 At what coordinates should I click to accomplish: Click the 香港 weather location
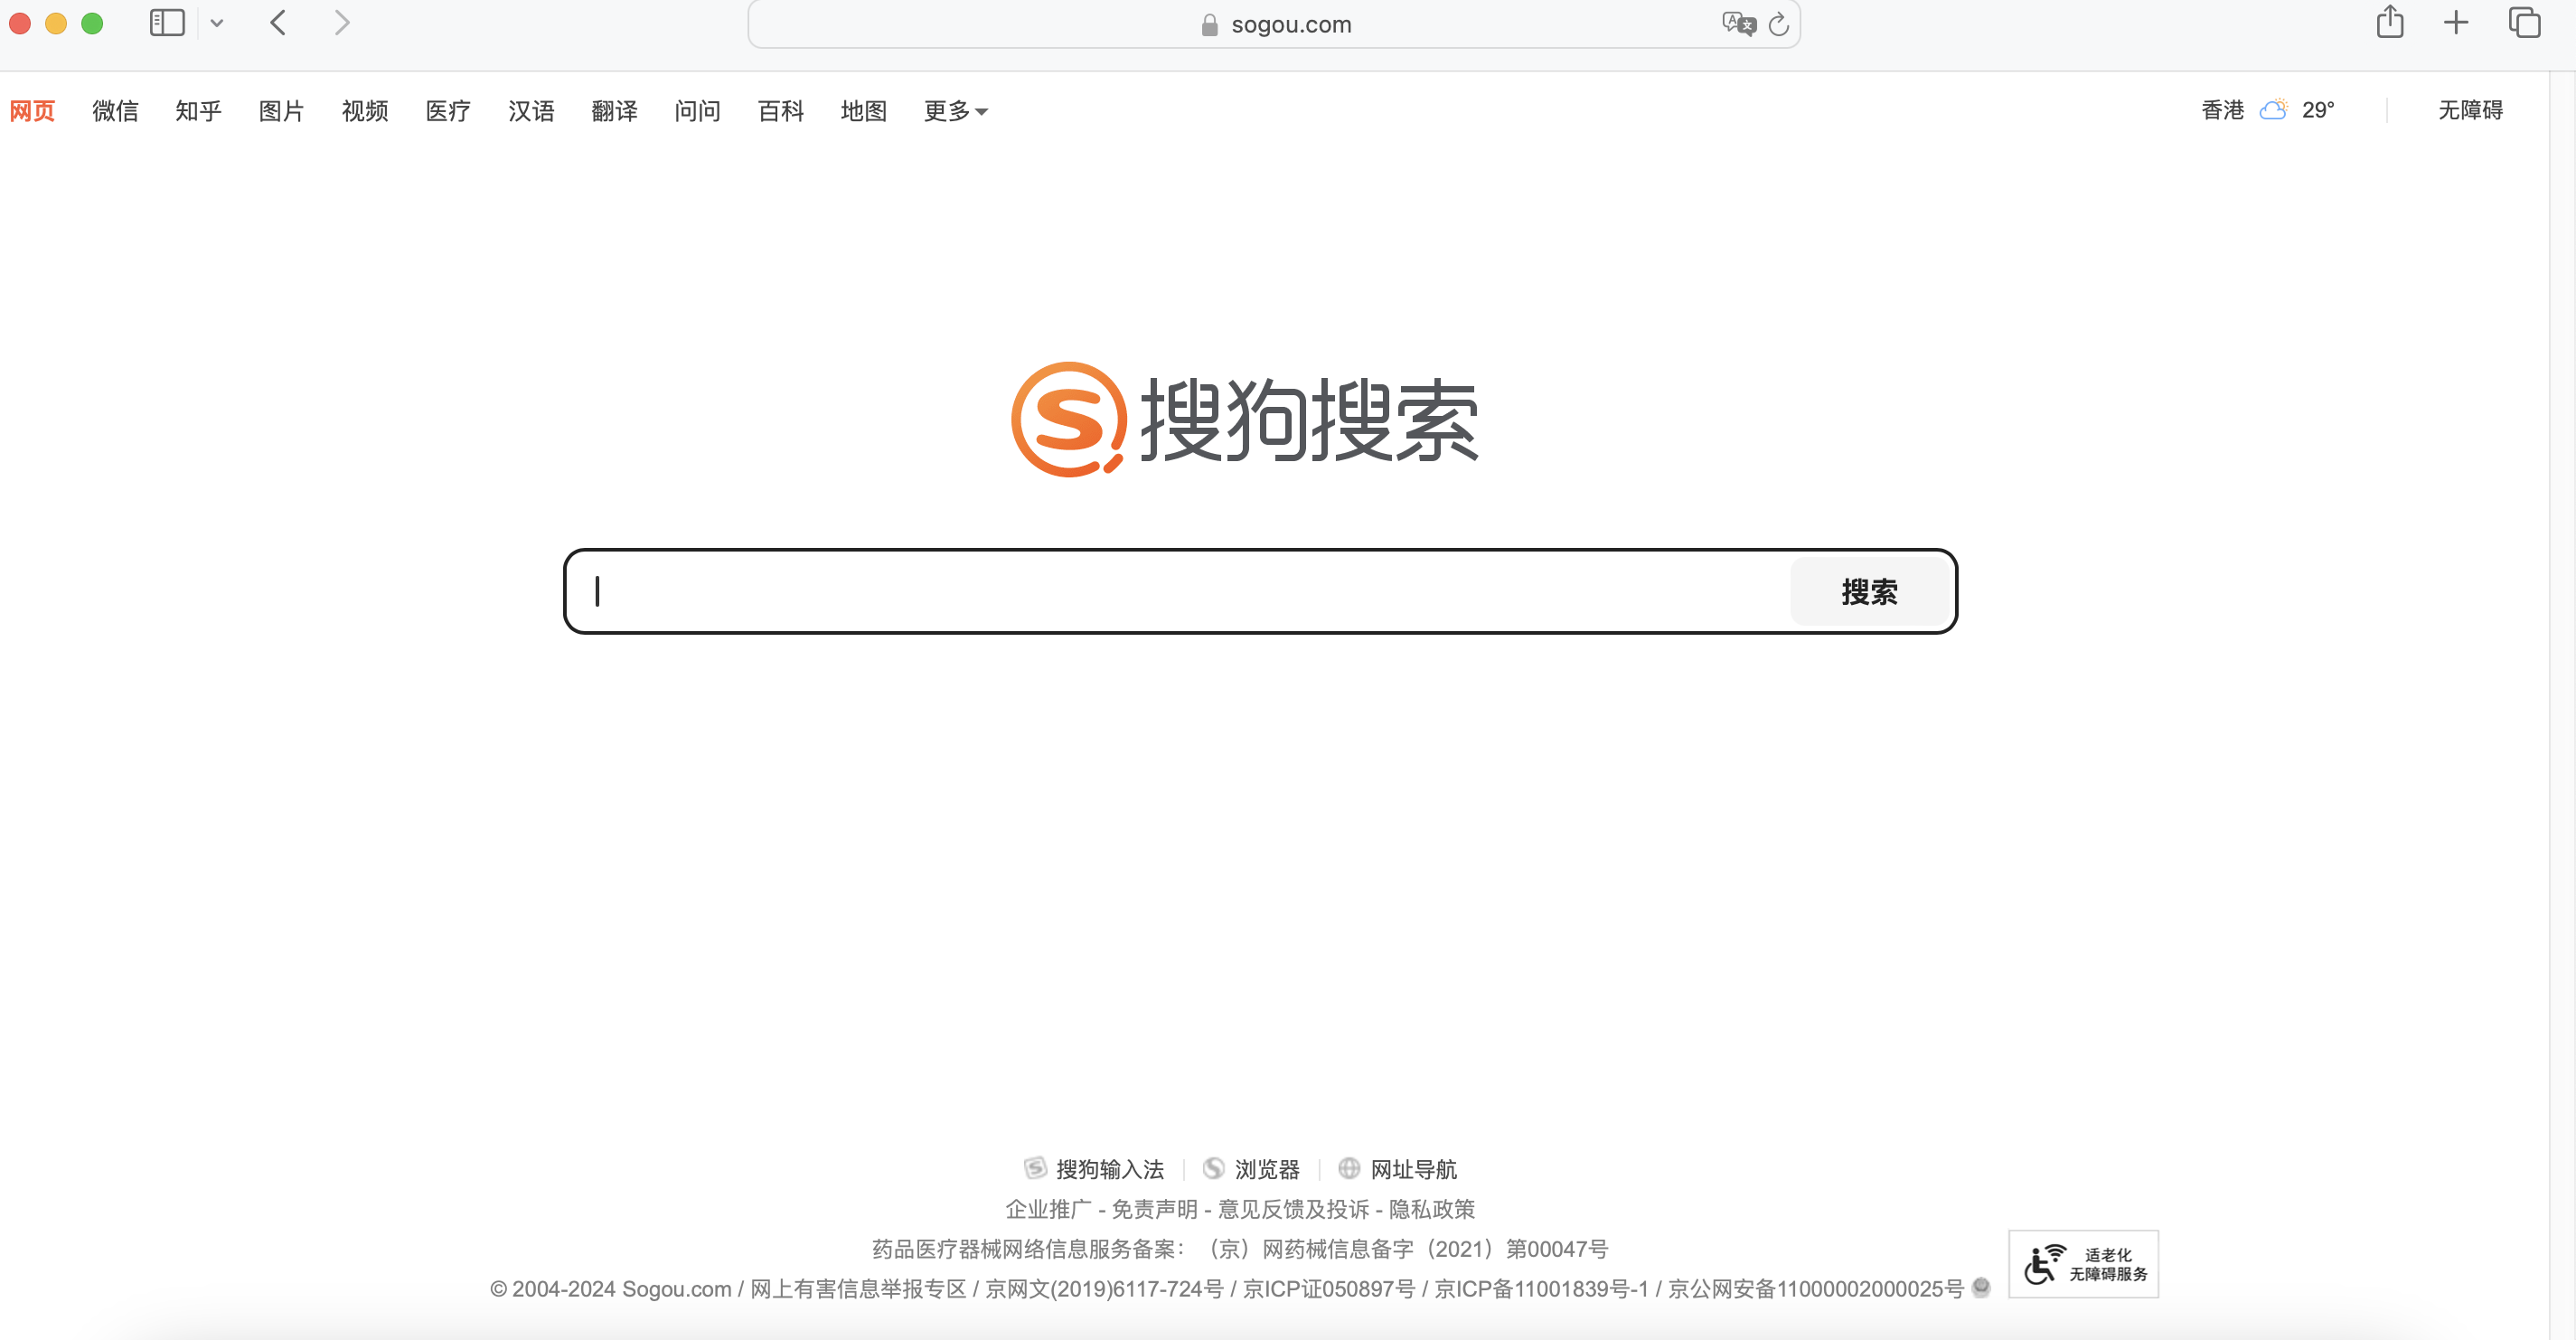pyautogui.click(x=2222, y=110)
